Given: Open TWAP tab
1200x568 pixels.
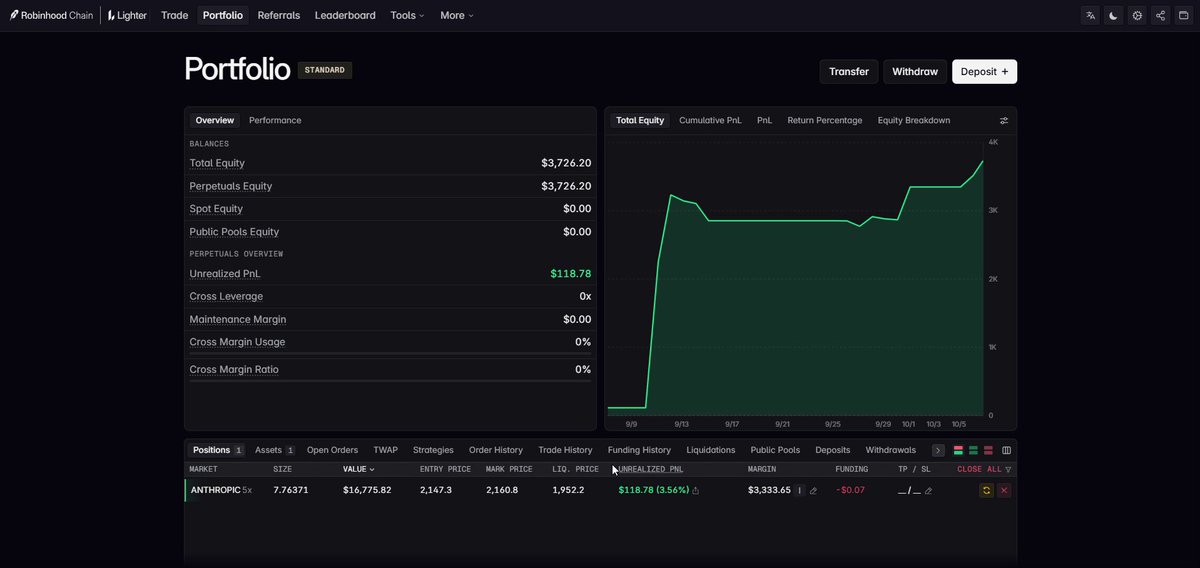Looking at the screenshot, I should pos(385,450).
